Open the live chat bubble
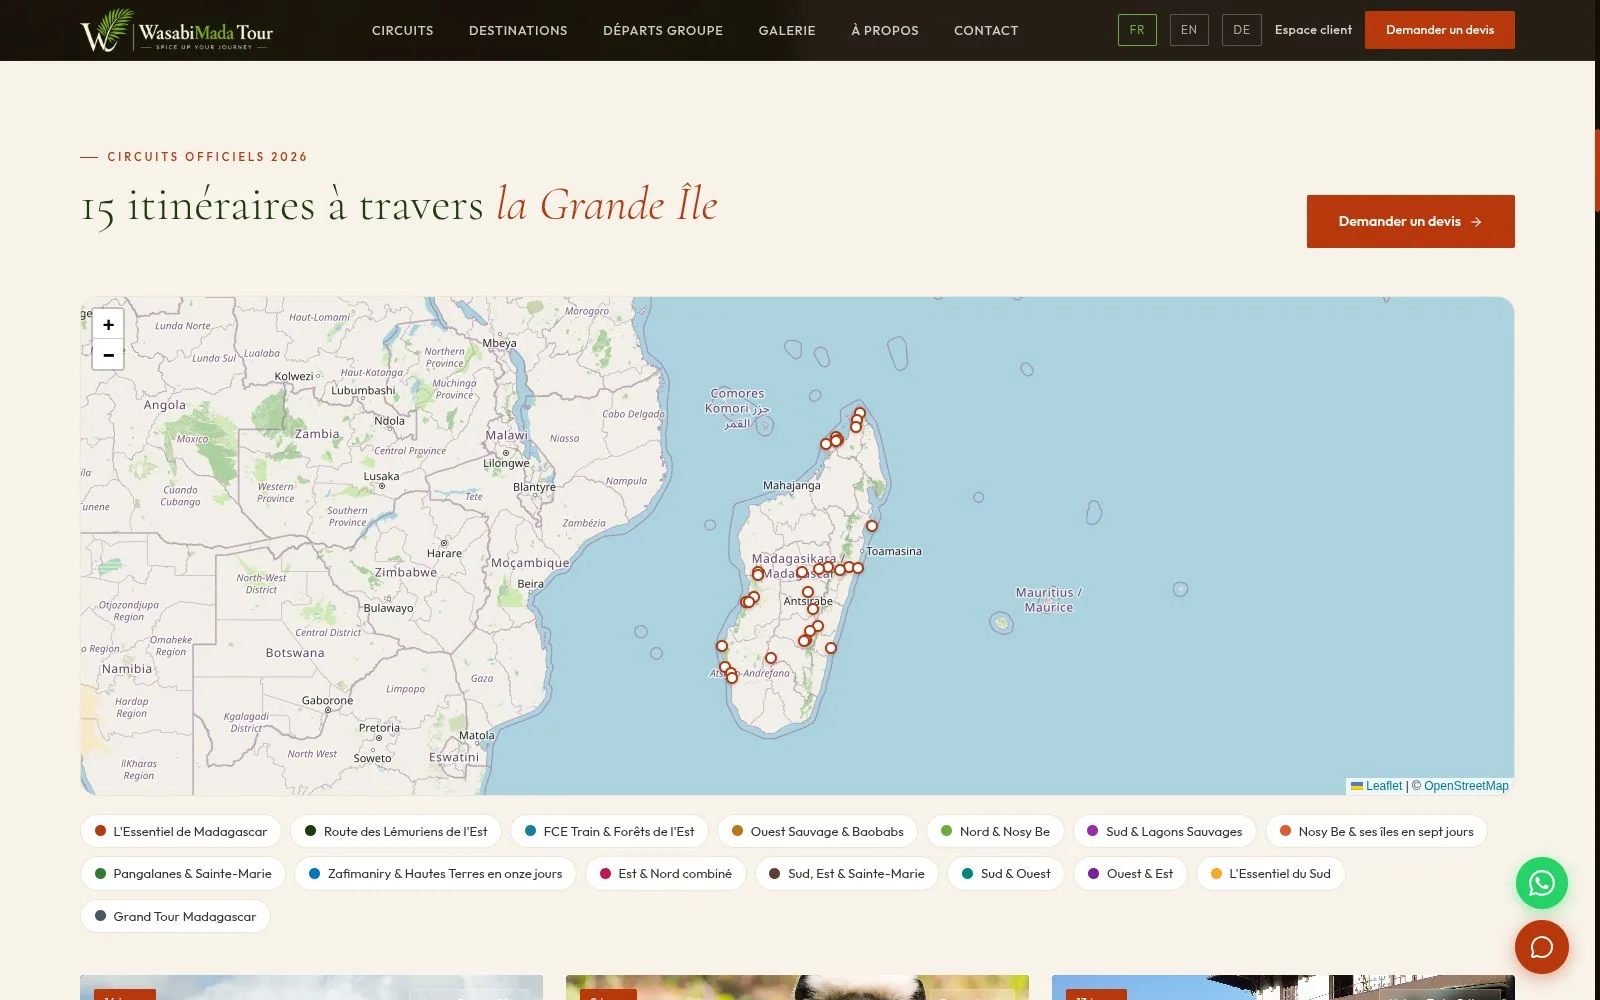Screen dimensions: 1600x1000 pos(1541,947)
